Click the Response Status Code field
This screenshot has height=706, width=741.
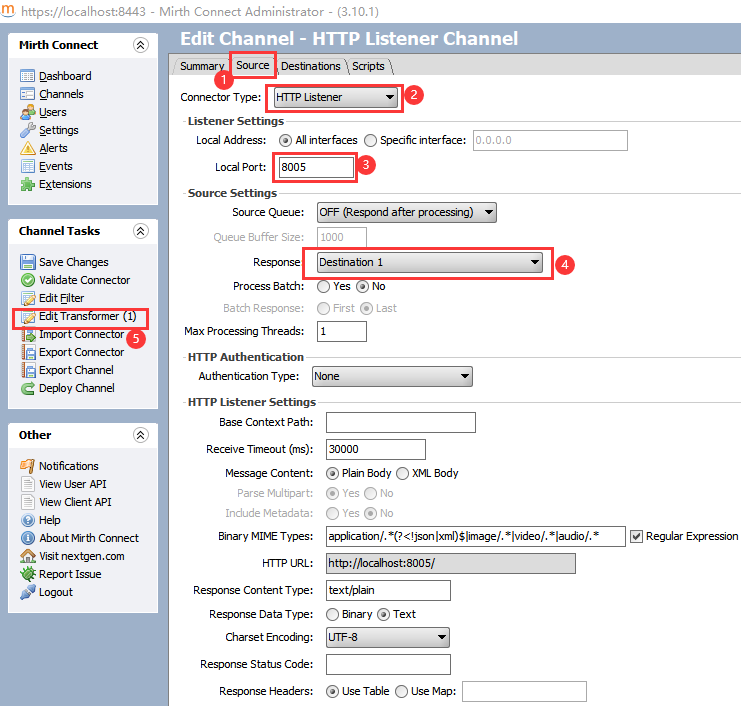coord(388,664)
